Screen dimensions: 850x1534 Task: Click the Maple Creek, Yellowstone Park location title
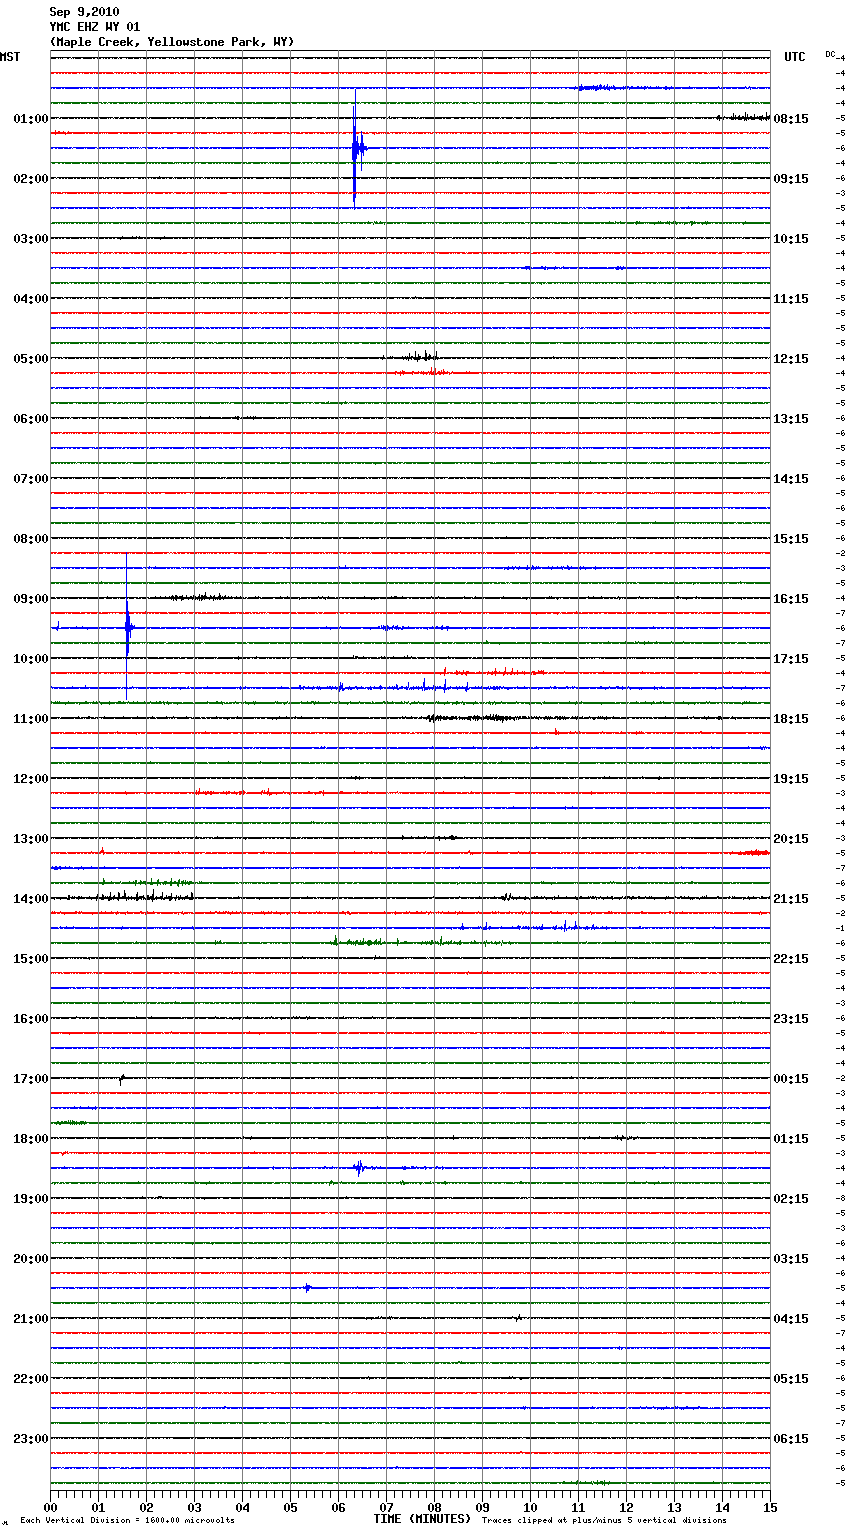tap(172, 42)
